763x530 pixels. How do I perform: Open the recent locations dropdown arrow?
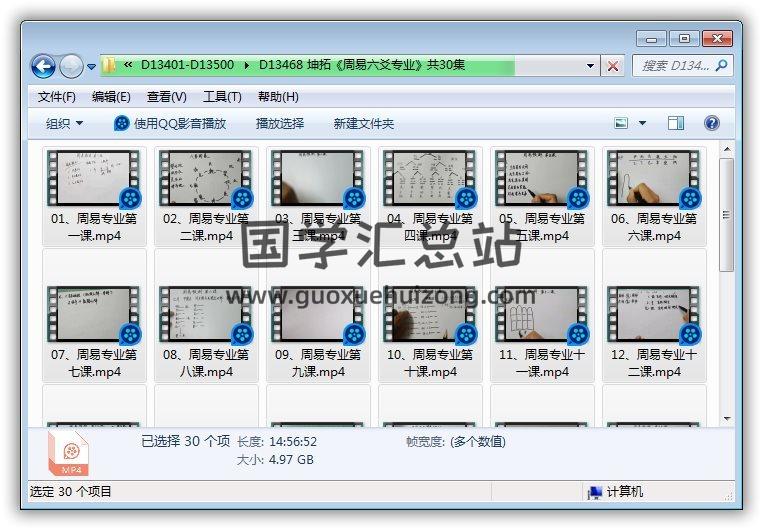(x=91, y=67)
